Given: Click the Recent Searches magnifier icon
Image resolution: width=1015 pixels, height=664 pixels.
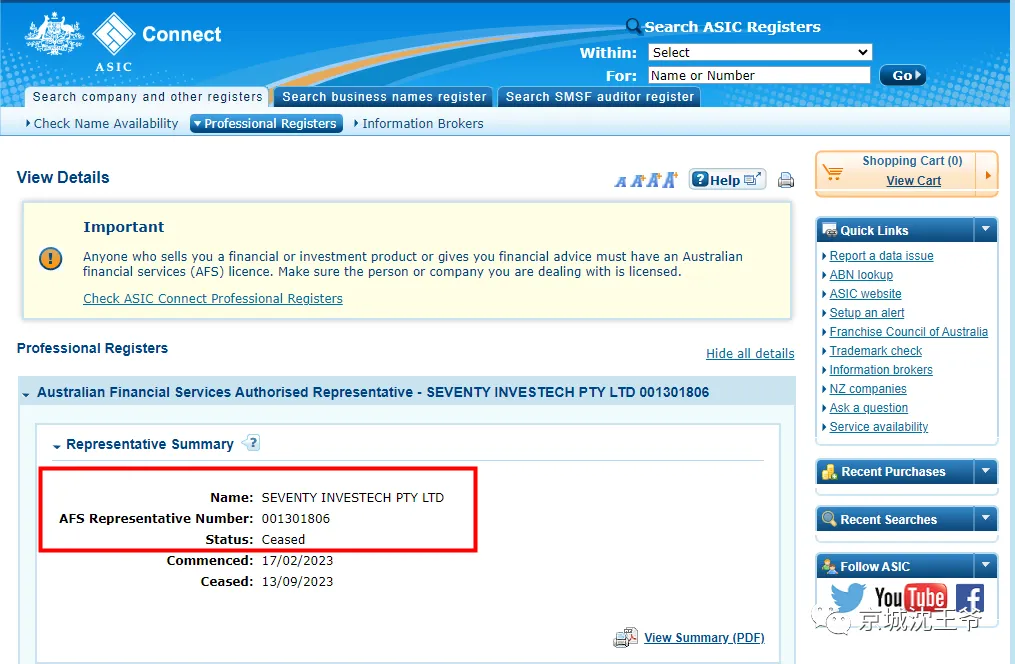Looking at the screenshot, I should click(829, 519).
